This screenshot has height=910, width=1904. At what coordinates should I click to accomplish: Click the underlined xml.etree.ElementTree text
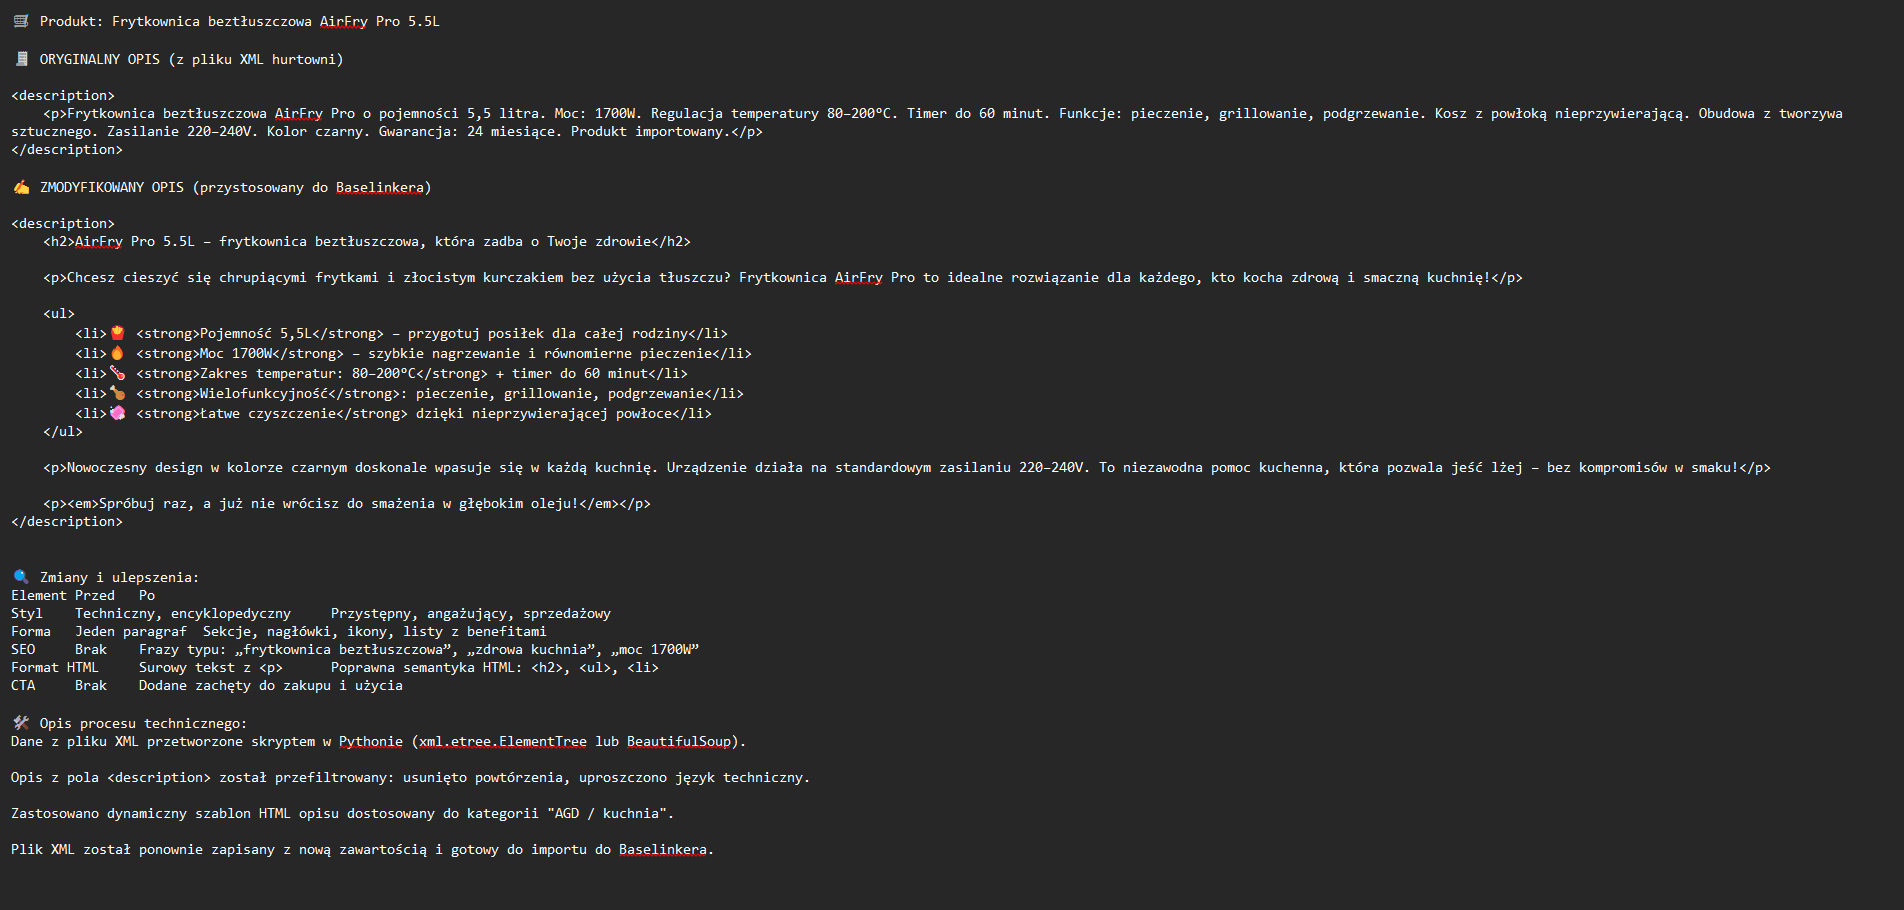pos(503,742)
